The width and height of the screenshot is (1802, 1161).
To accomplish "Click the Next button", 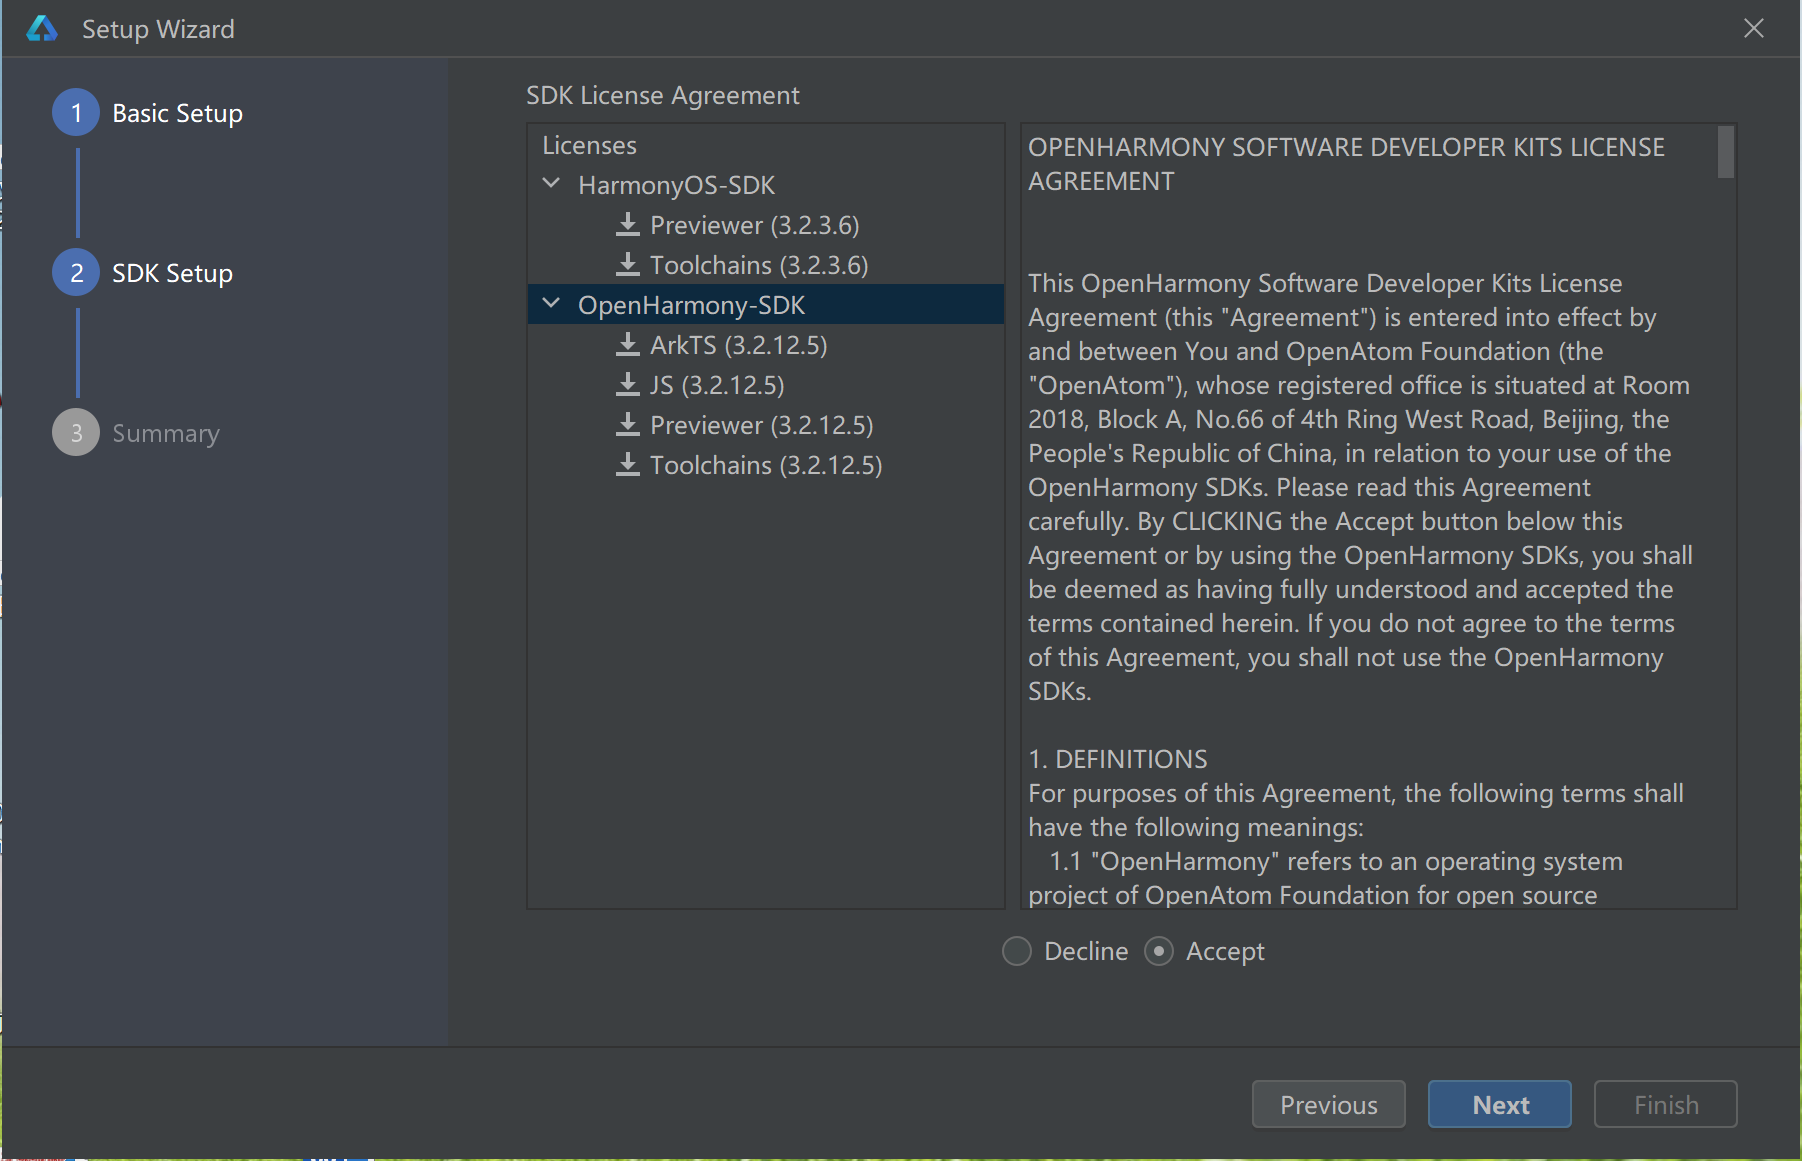I will coord(1500,1104).
